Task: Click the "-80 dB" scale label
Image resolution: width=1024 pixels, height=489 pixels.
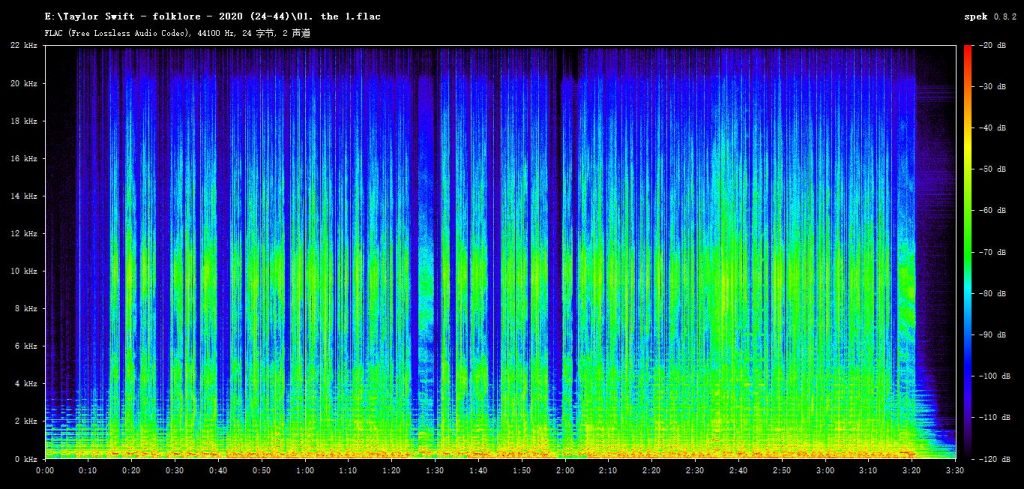Action: [993, 293]
